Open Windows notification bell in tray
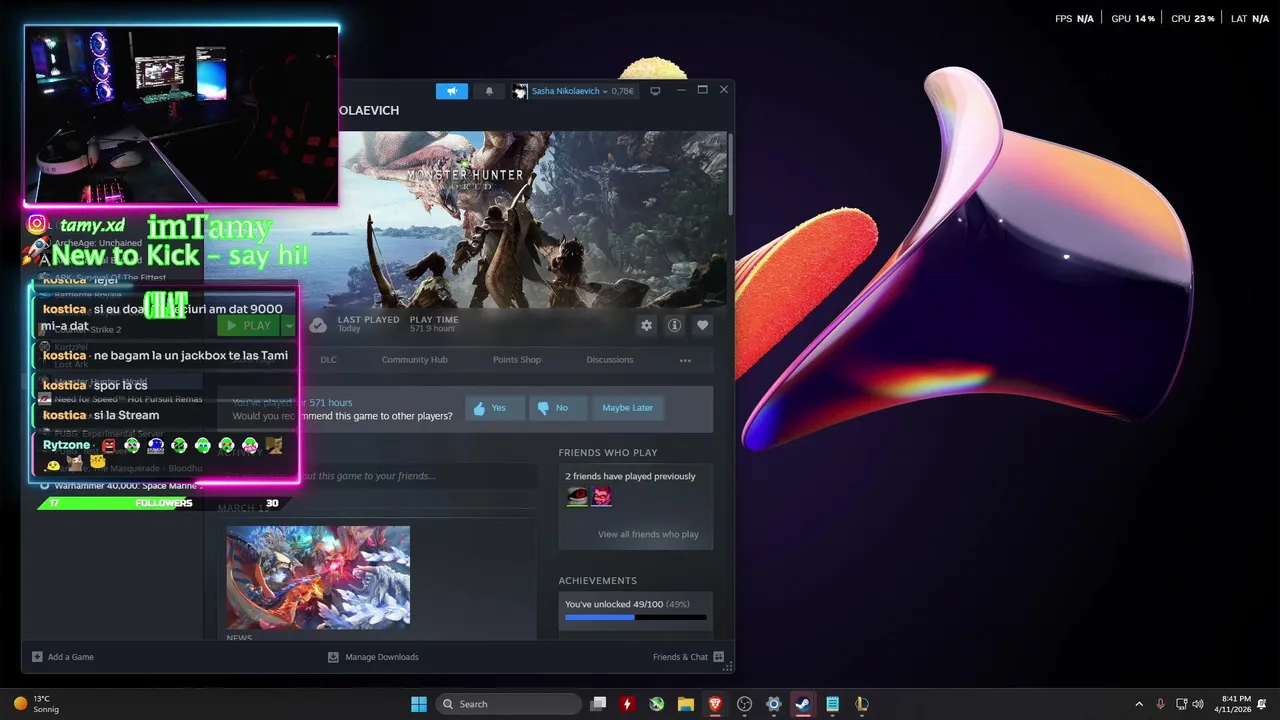Viewport: 1280px width, 720px height. click(1262, 704)
